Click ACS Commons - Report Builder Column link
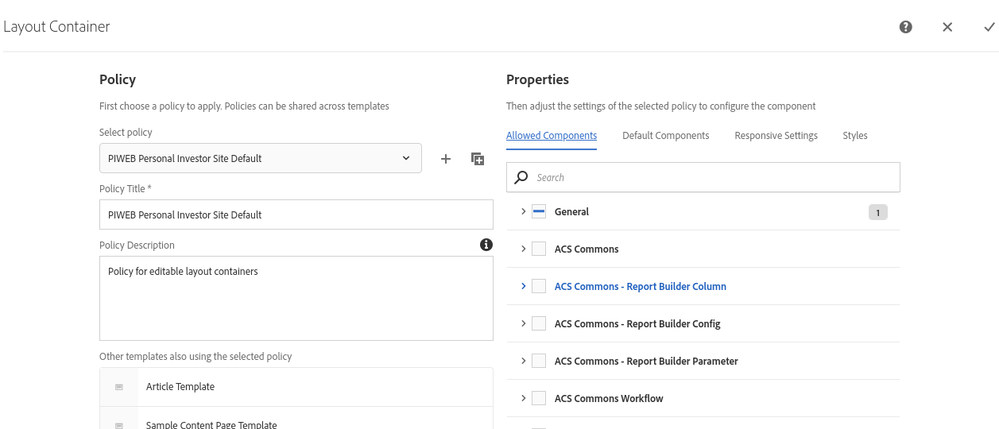The image size is (999, 429). click(640, 287)
